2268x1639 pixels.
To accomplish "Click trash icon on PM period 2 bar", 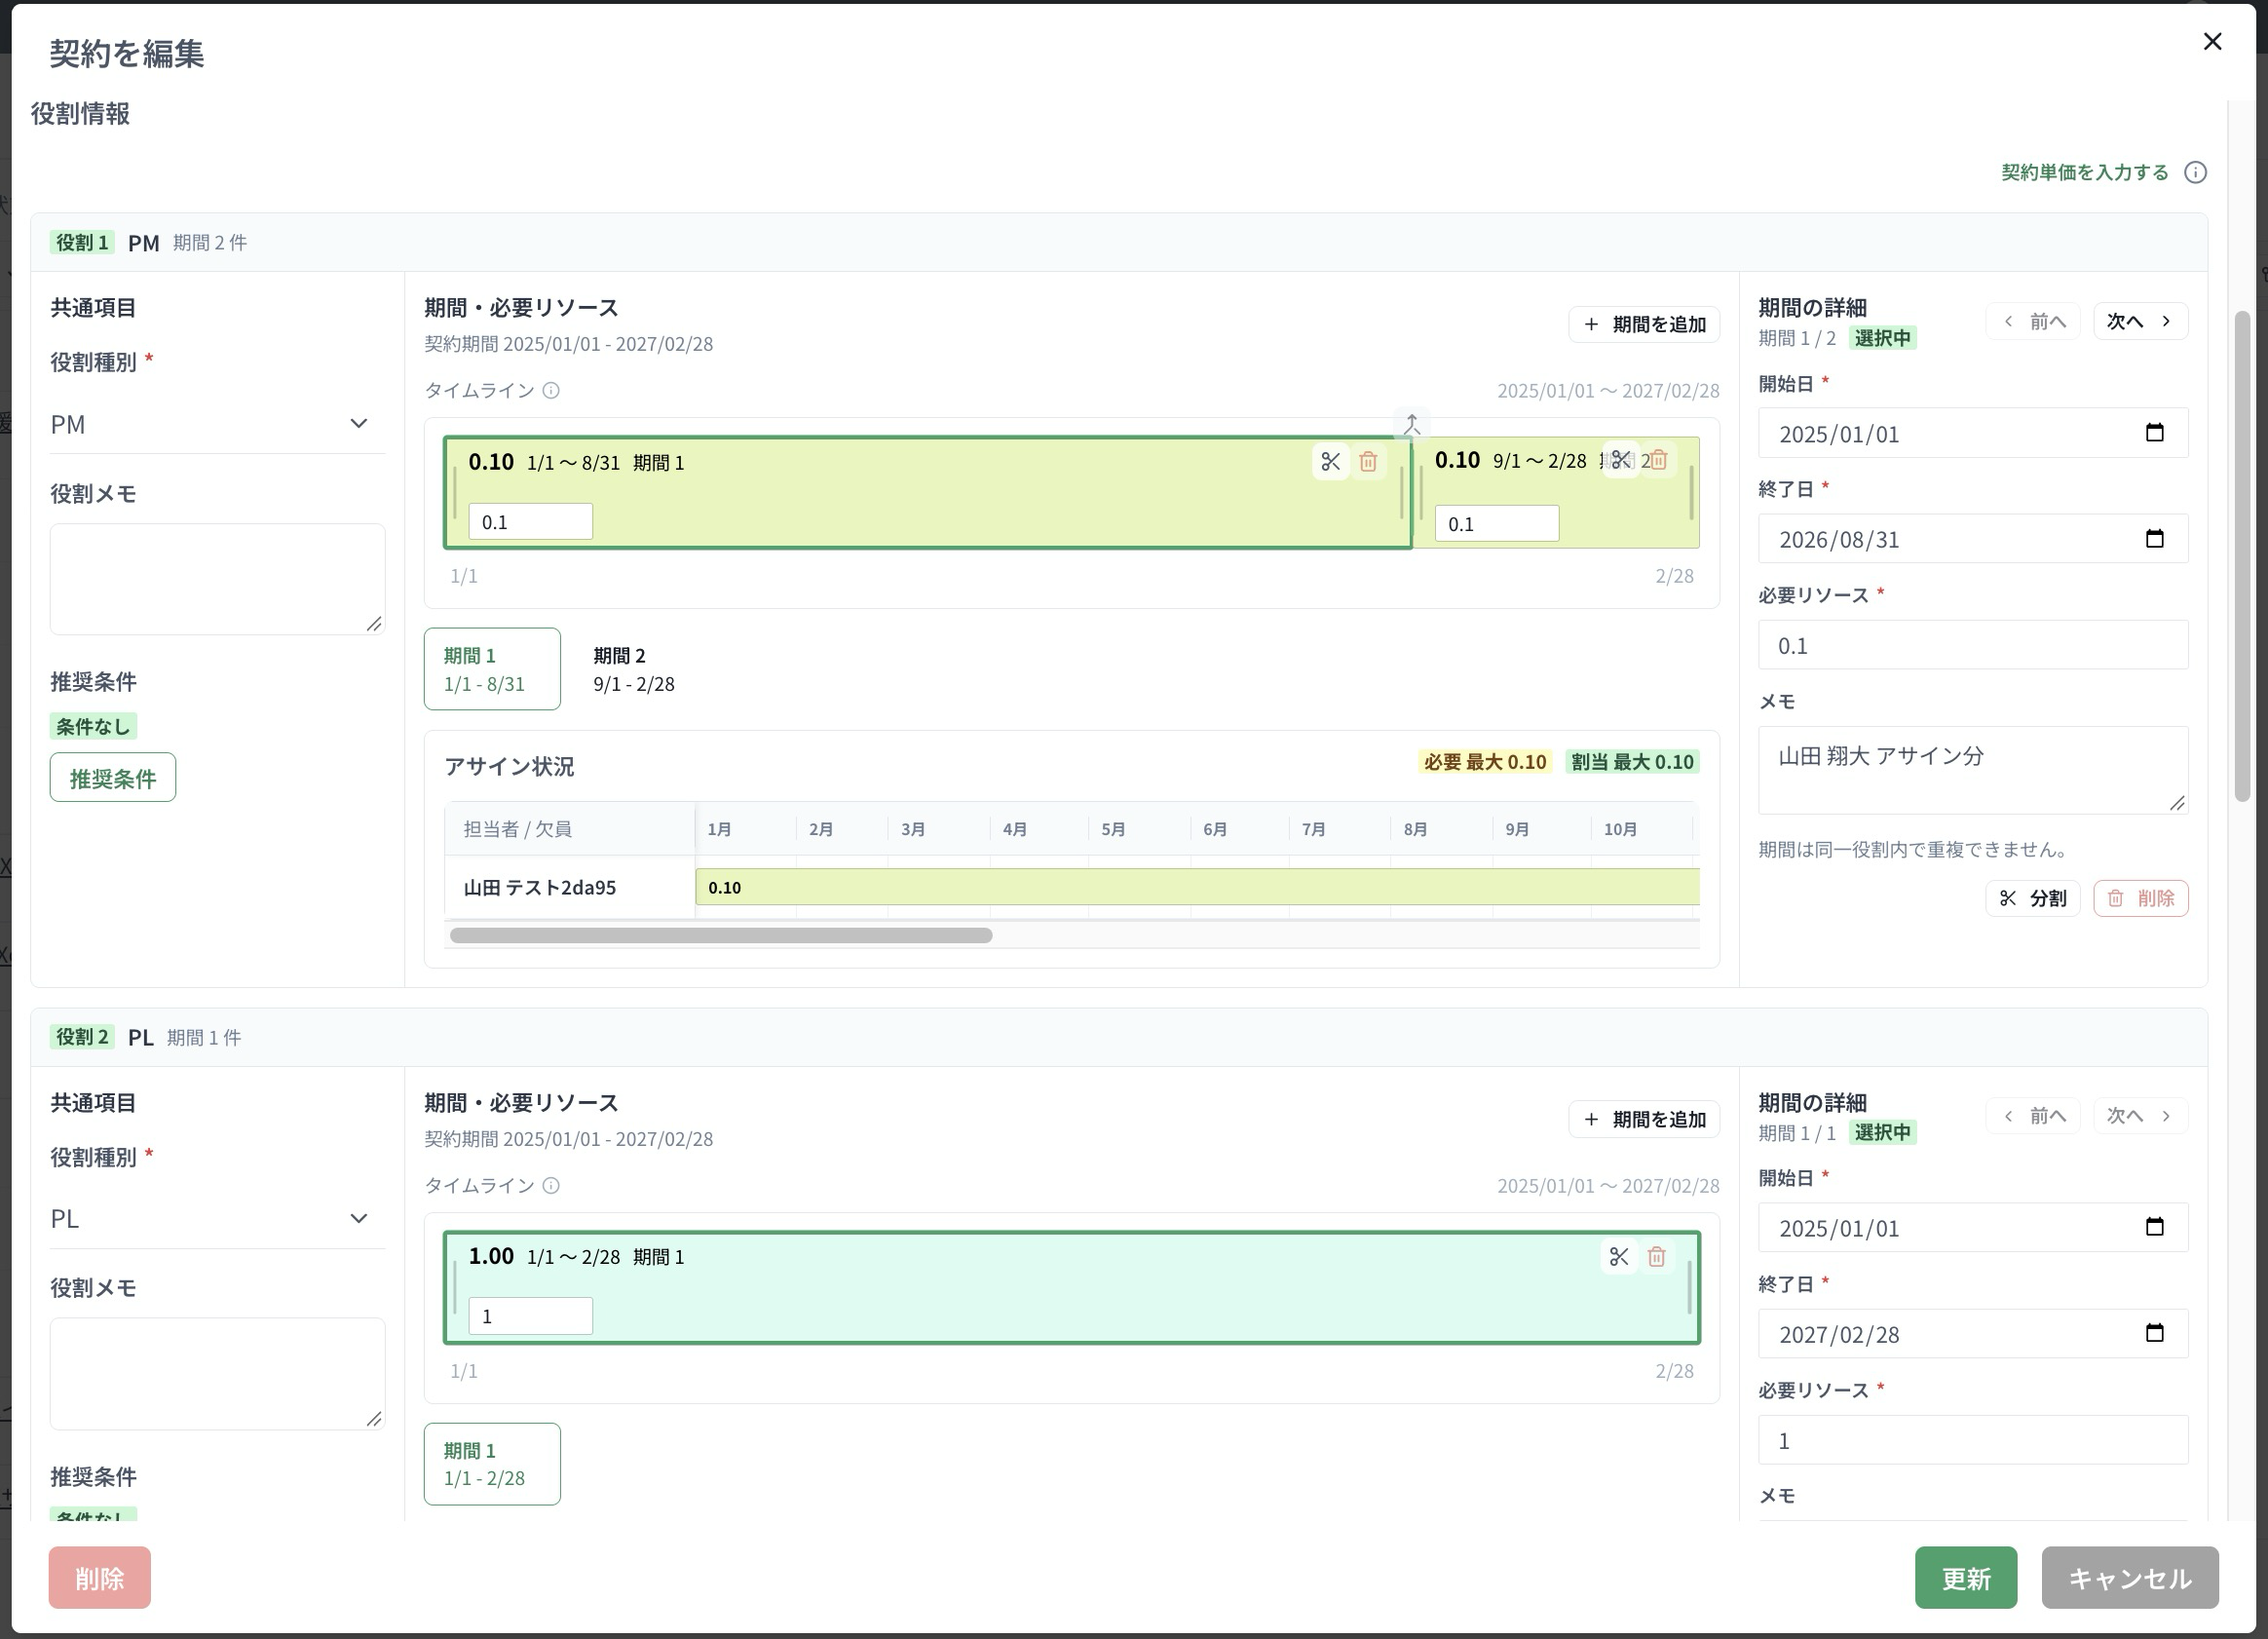I will click(x=1659, y=460).
